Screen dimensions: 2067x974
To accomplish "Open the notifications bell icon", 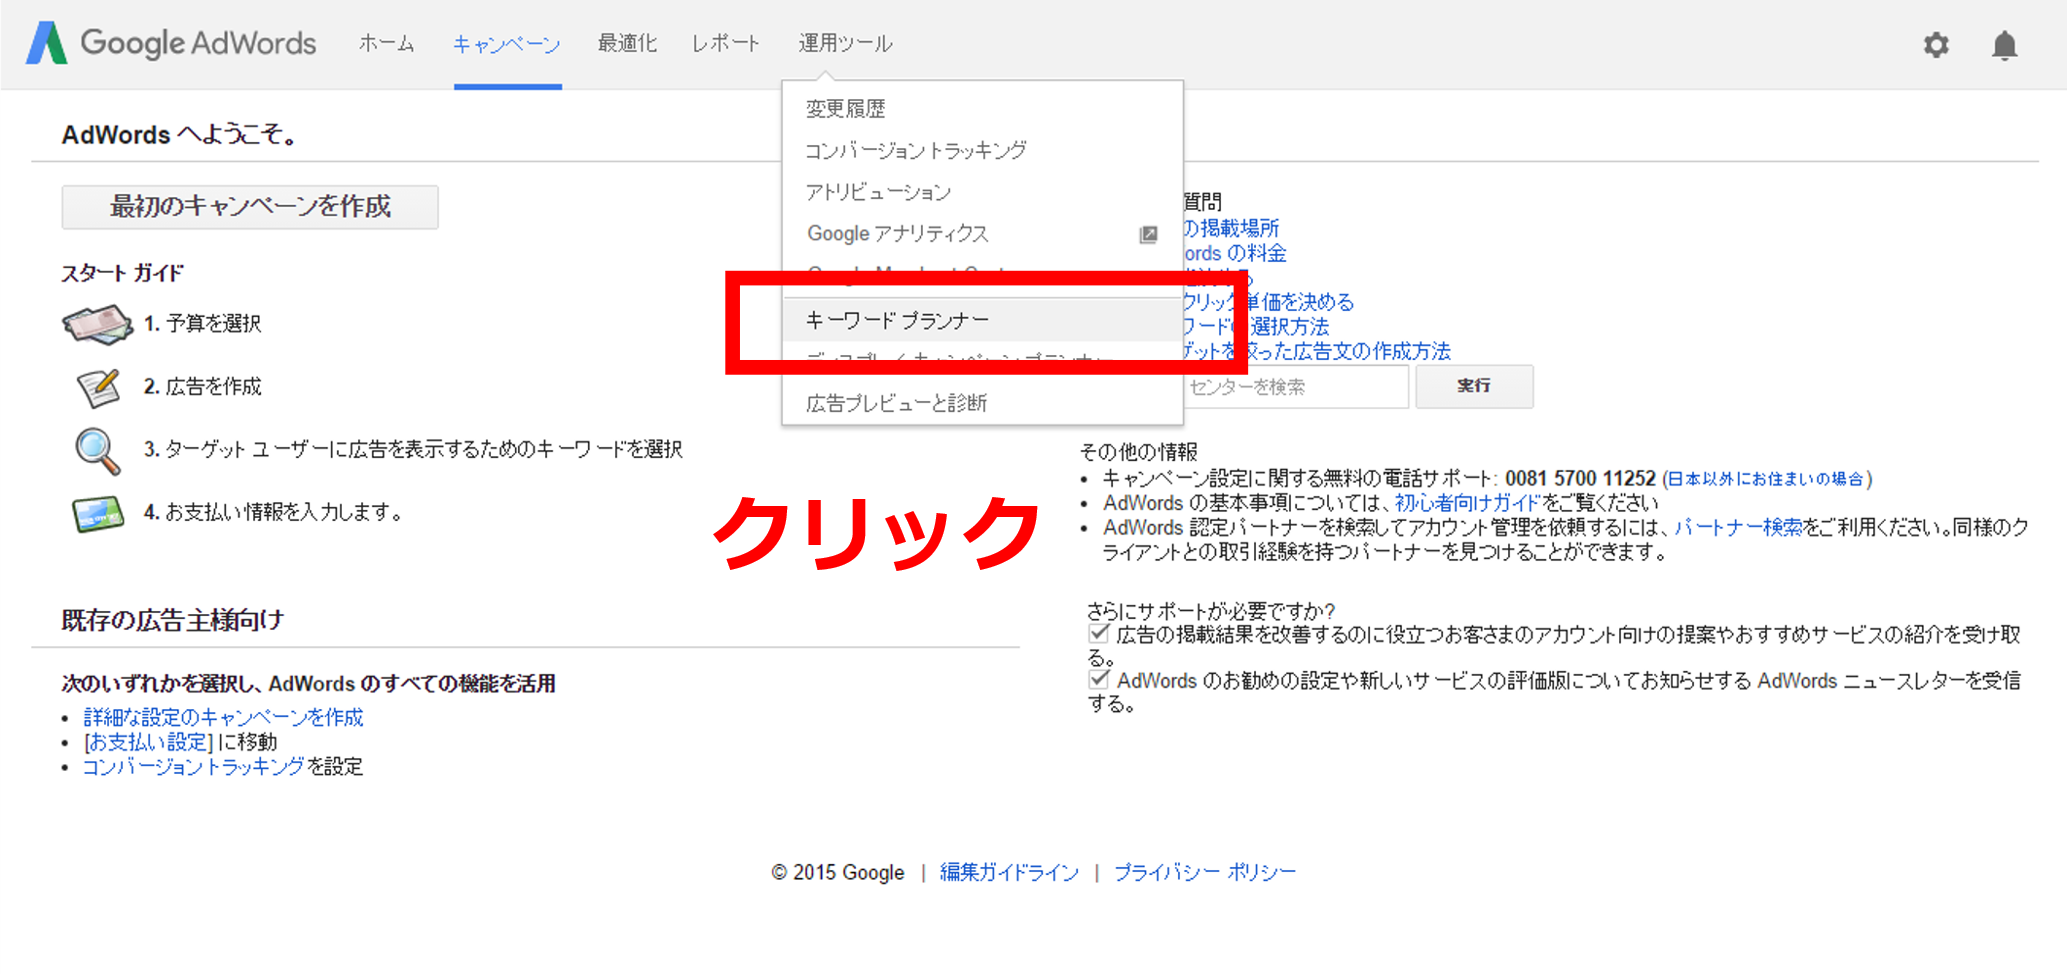I will click(x=2004, y=45).
